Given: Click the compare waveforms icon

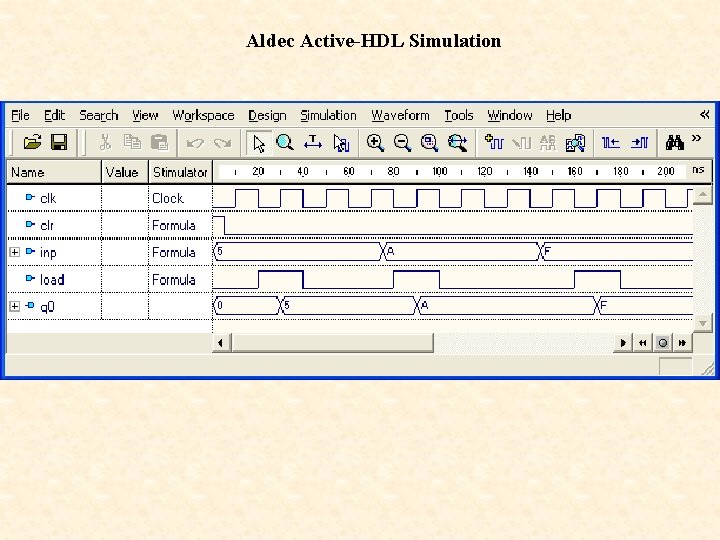Looking at the screenshot, I should (x=575, y=143).
